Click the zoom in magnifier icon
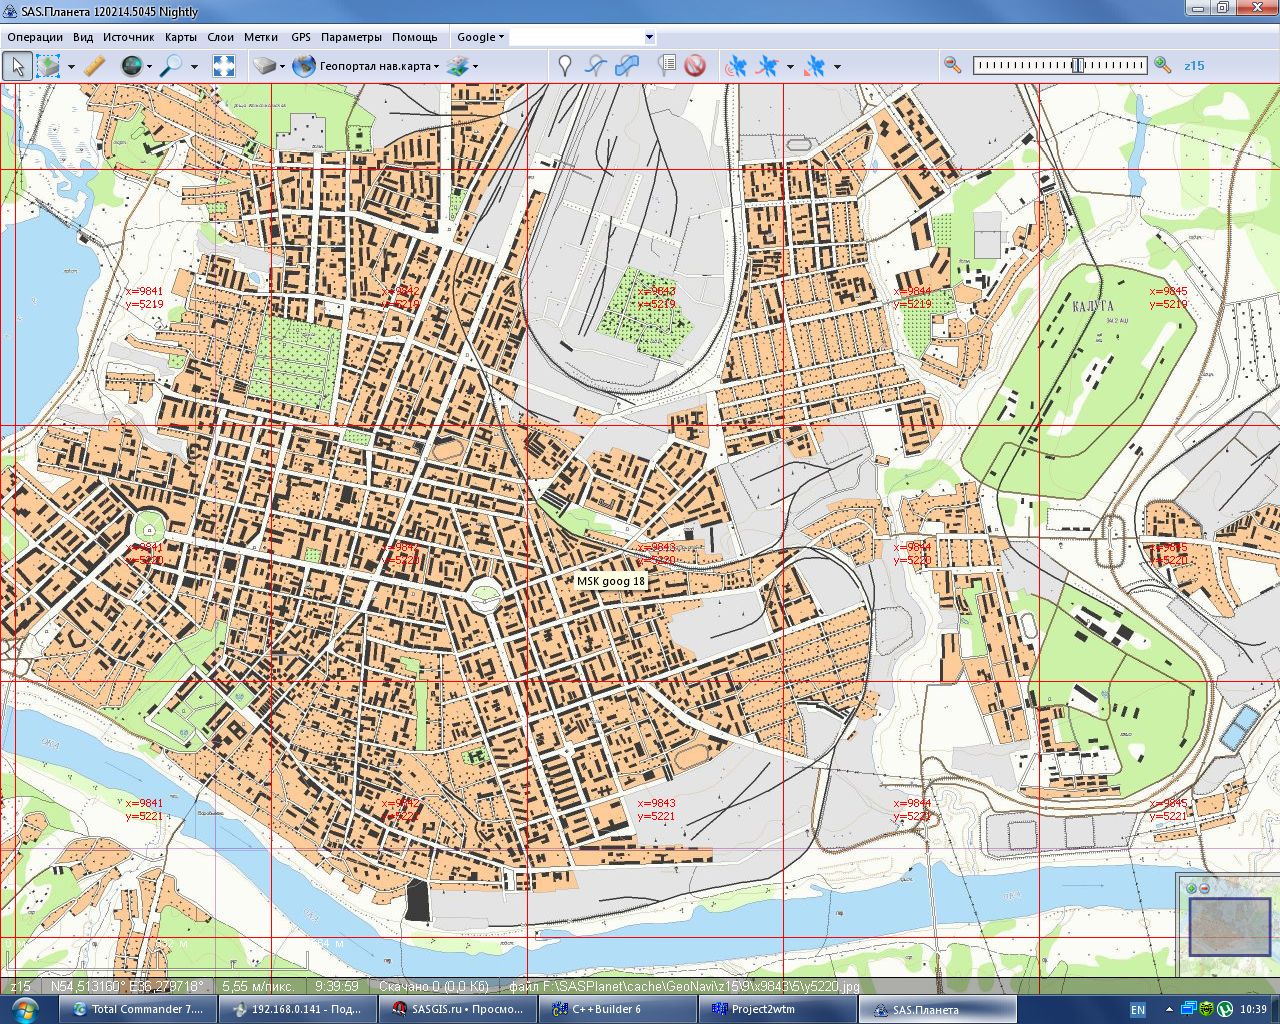The image size is (1280, 1024). pos(1162,65)
